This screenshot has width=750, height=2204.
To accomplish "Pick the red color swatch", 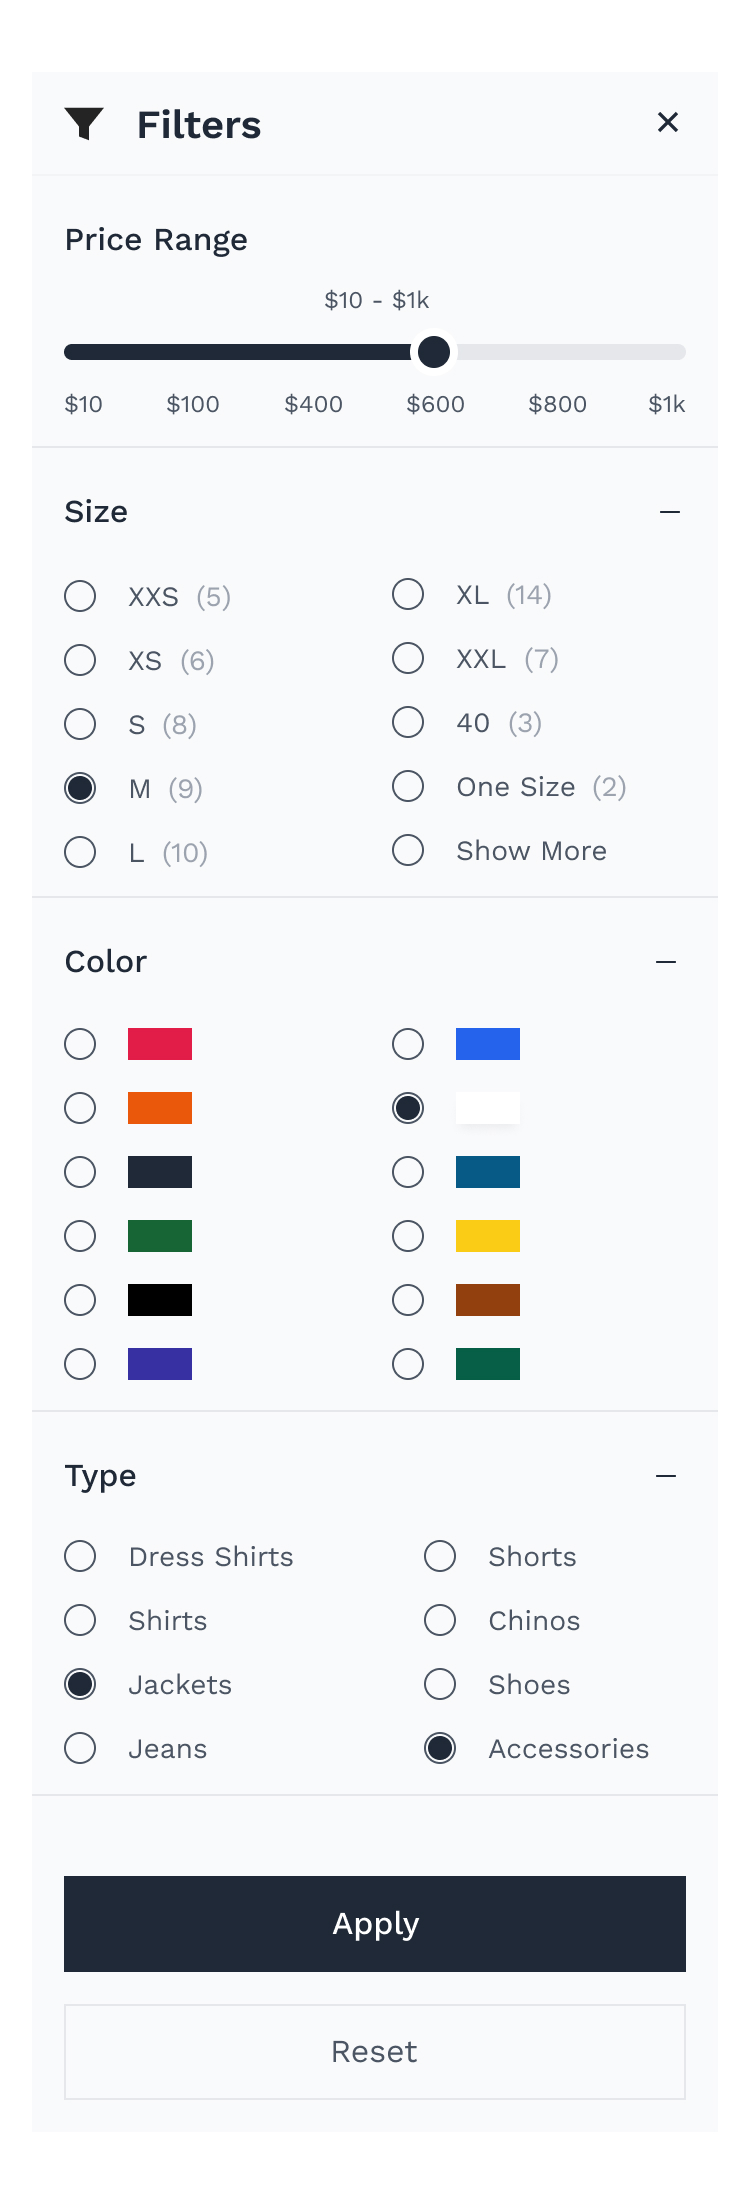I will point(160,1044).
